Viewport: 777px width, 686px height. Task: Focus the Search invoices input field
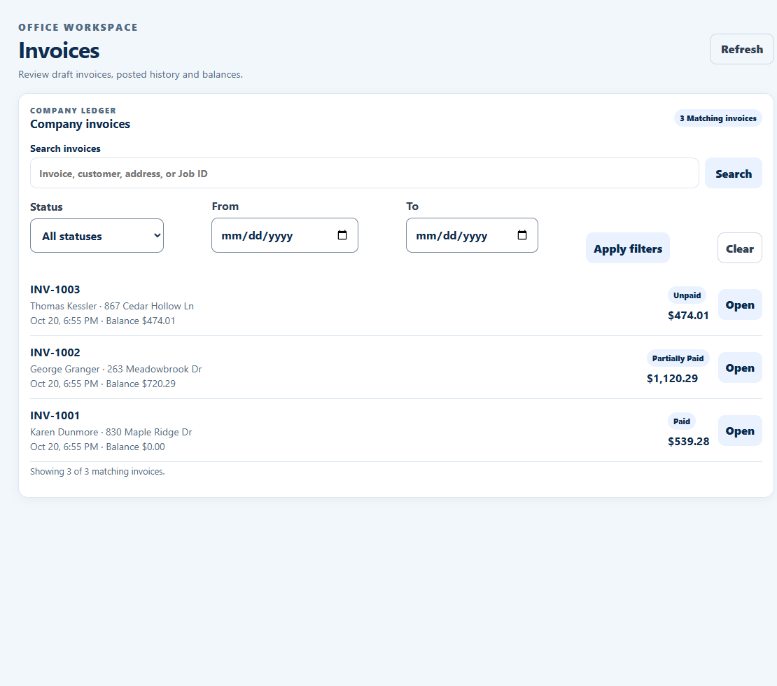click(364, 173)
